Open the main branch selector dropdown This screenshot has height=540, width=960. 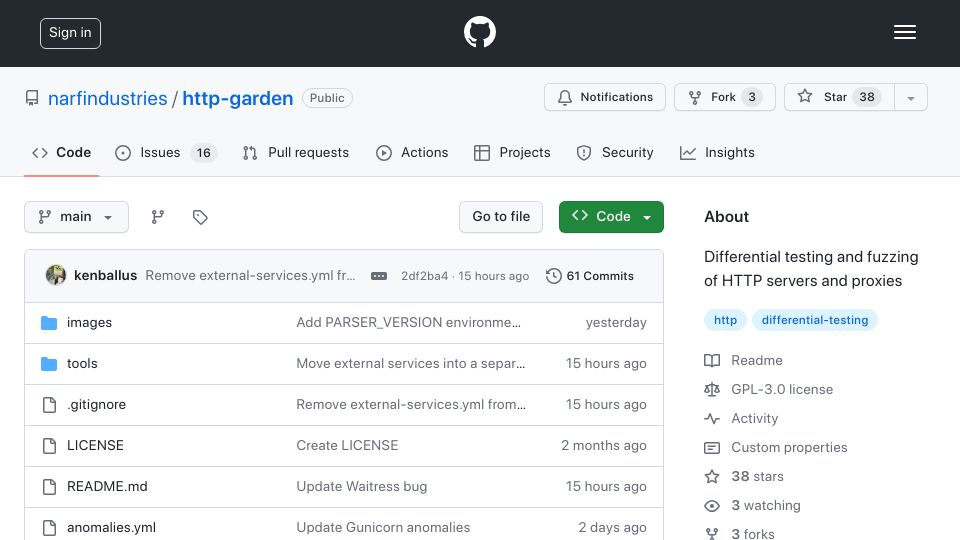[x=77, y=217]
